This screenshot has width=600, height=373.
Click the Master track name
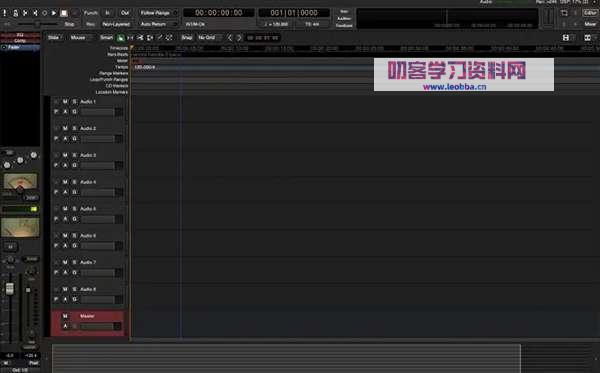(87, 316)
